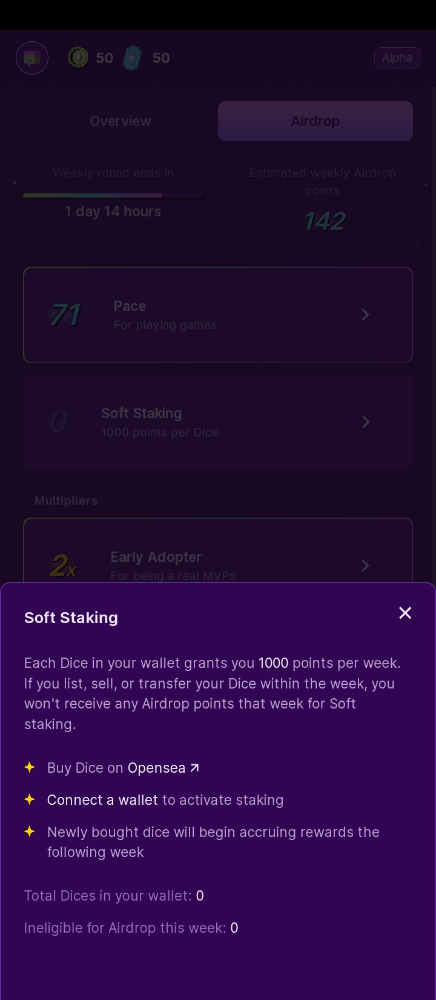Open the Opensea link
This screenshot has height=1000, width=436.
tap(156, 768)
